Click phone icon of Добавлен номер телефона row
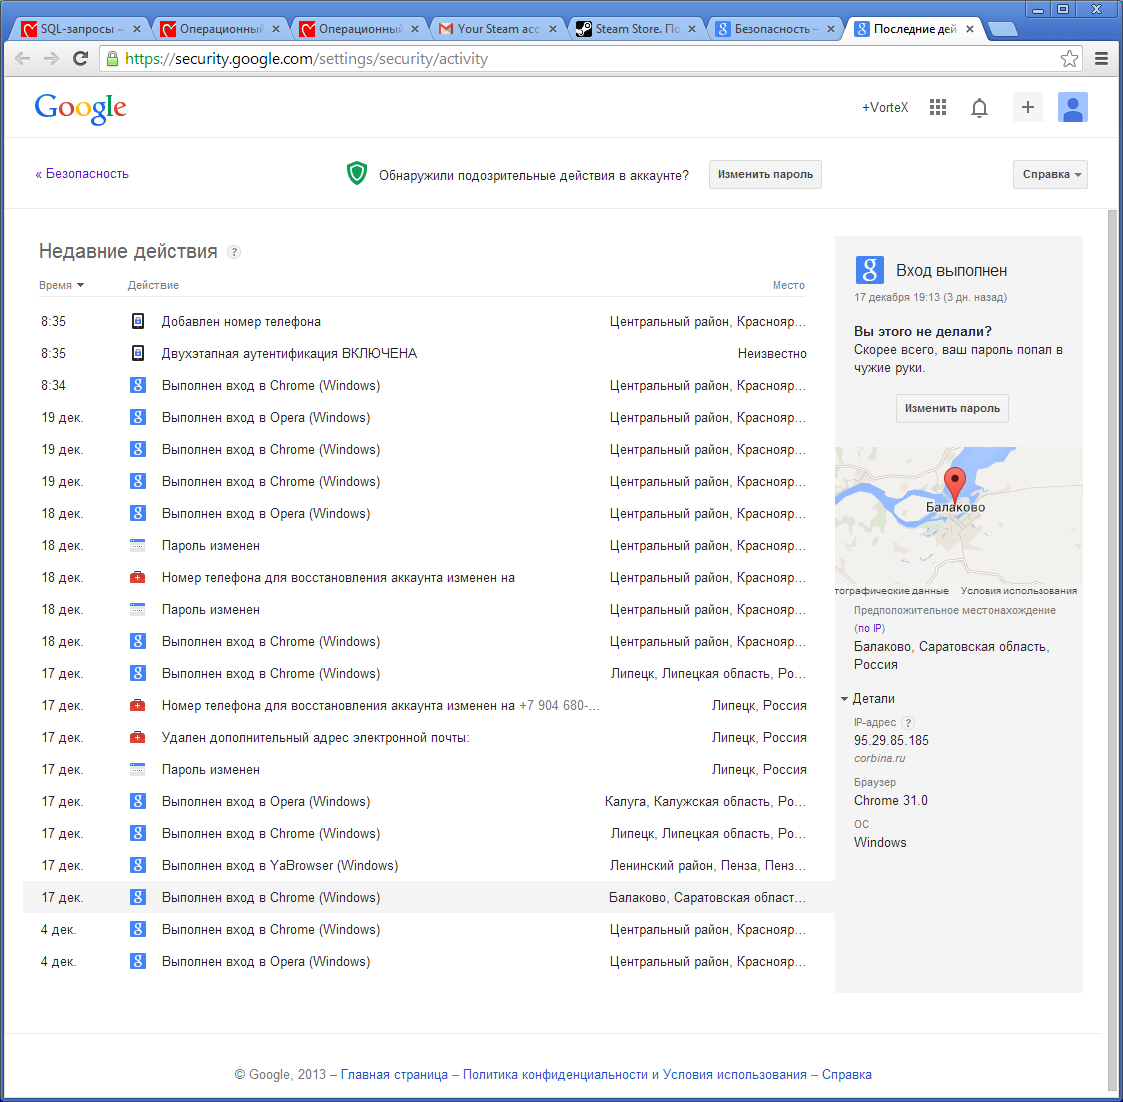Screen dimensions: 1123x1102 tap(138, 322)
